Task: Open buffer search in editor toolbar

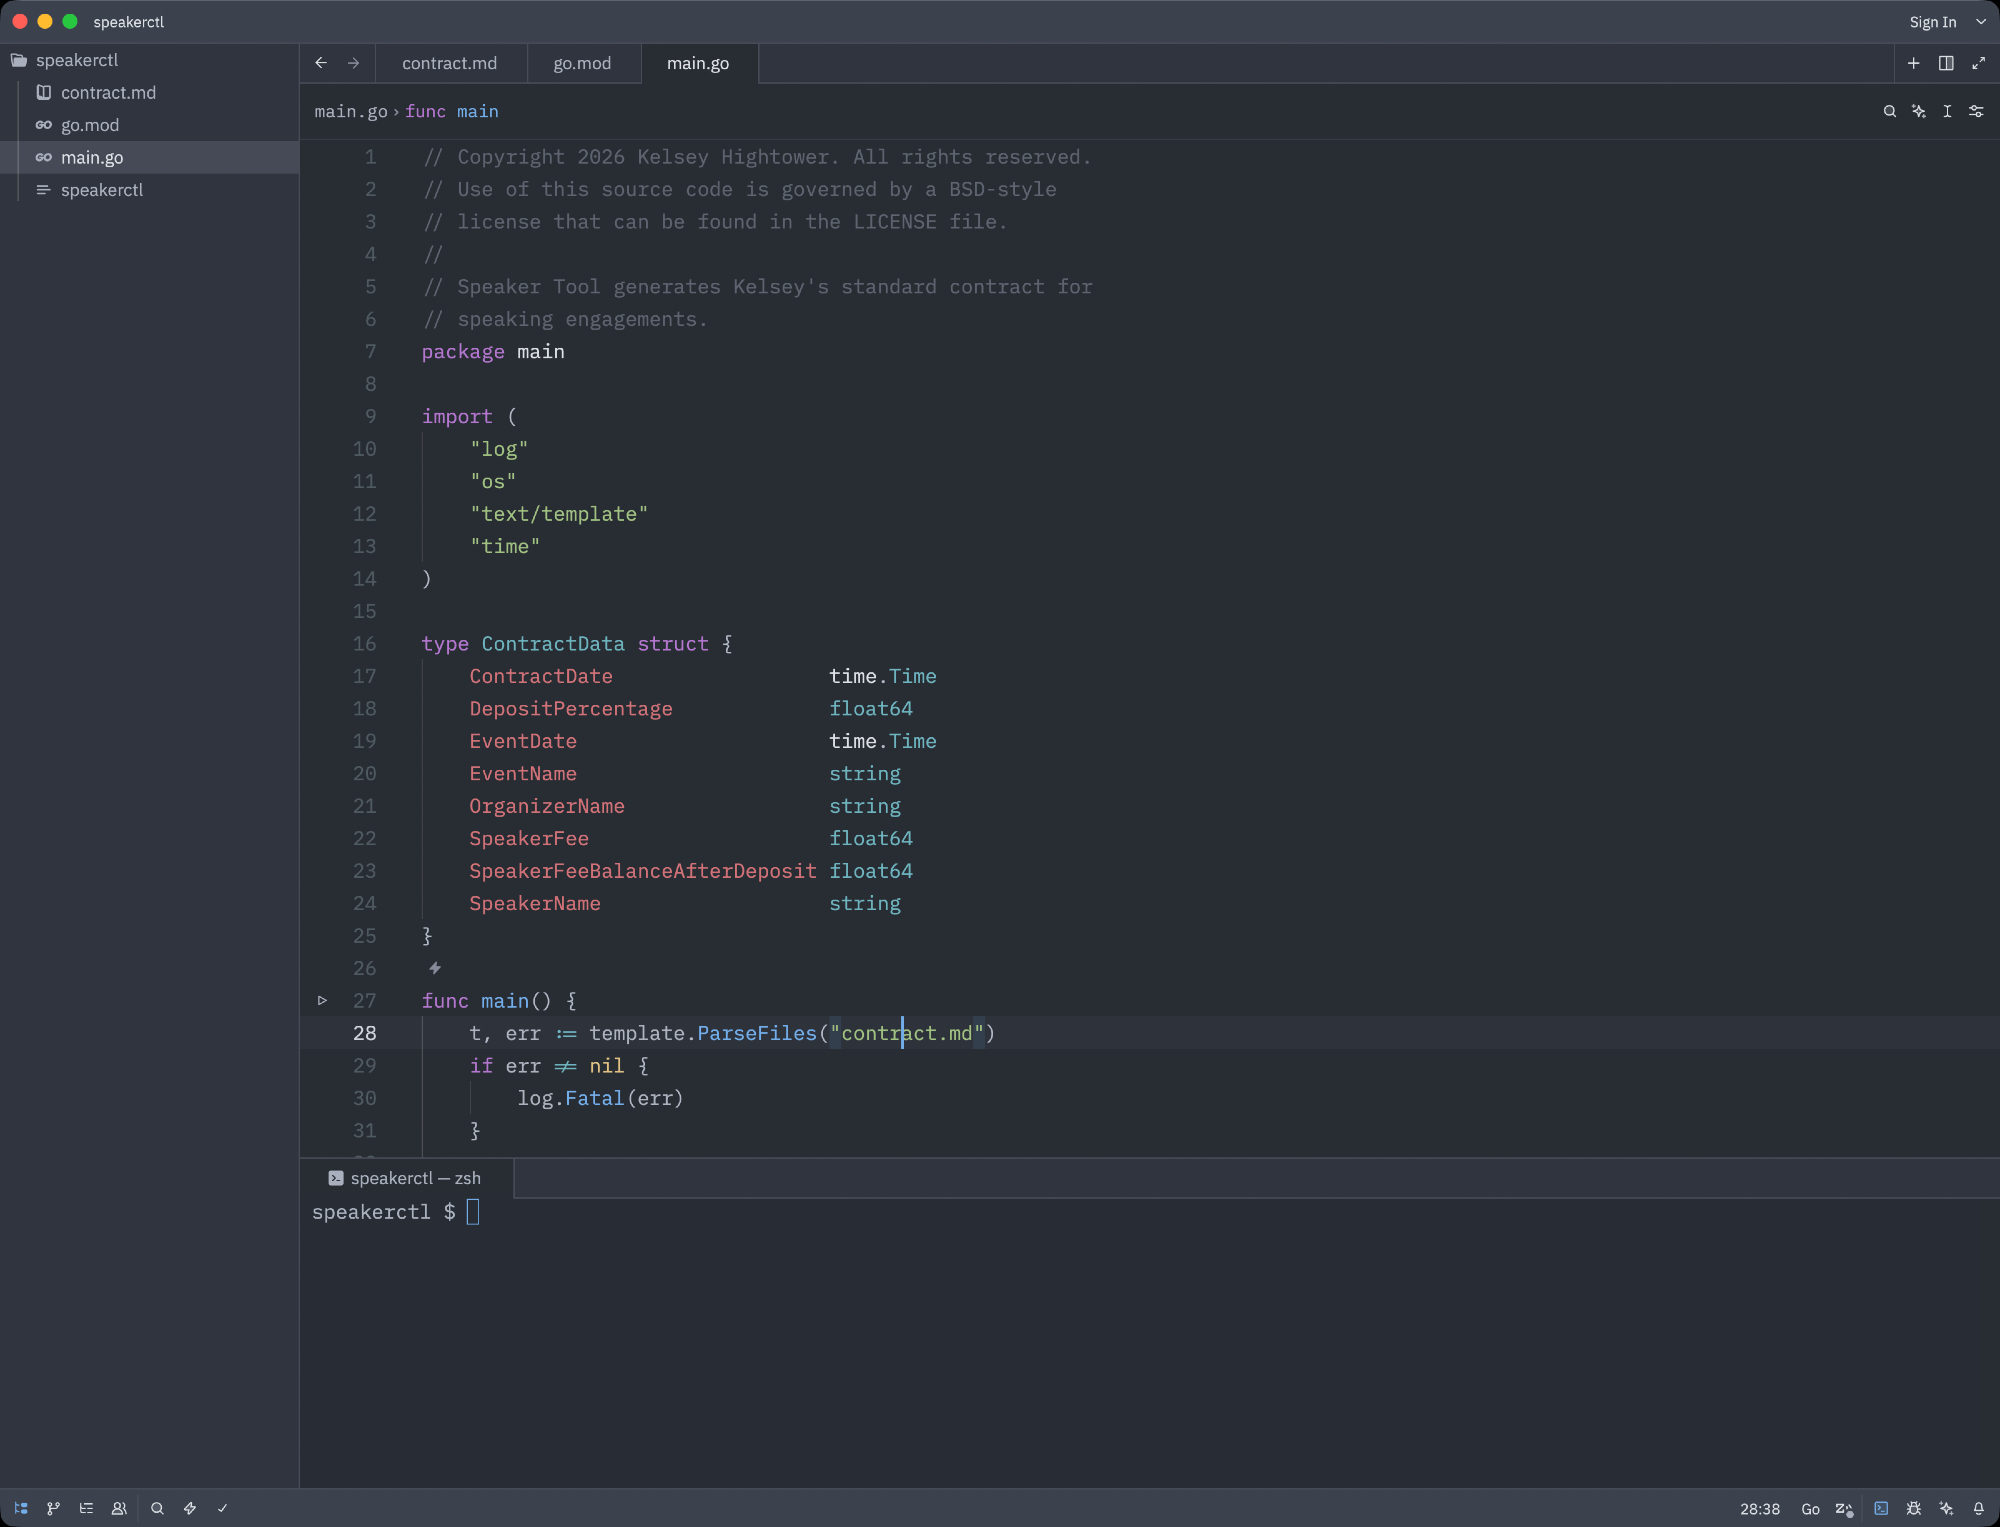Action: coord(1889,111)
